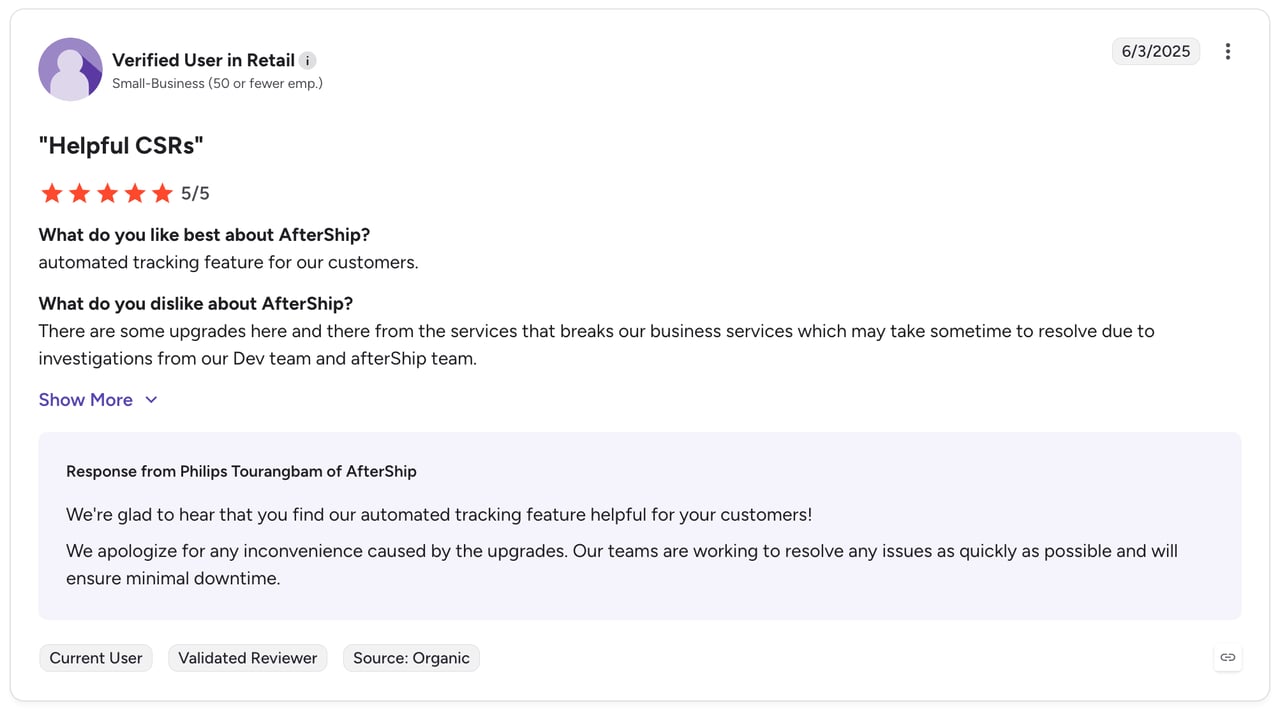Click the reviewer's purple avatar icon
1280x715 pixels.
click(x=70, y=69)
